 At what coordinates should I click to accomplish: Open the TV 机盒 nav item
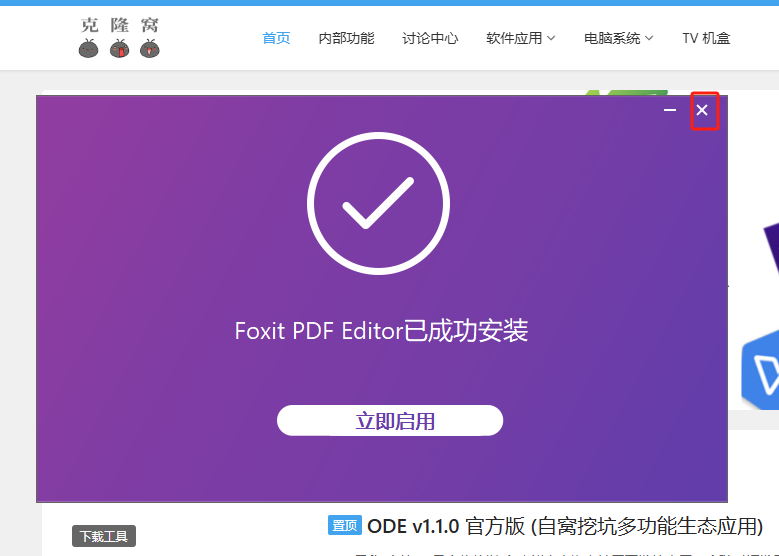point(706,38)
